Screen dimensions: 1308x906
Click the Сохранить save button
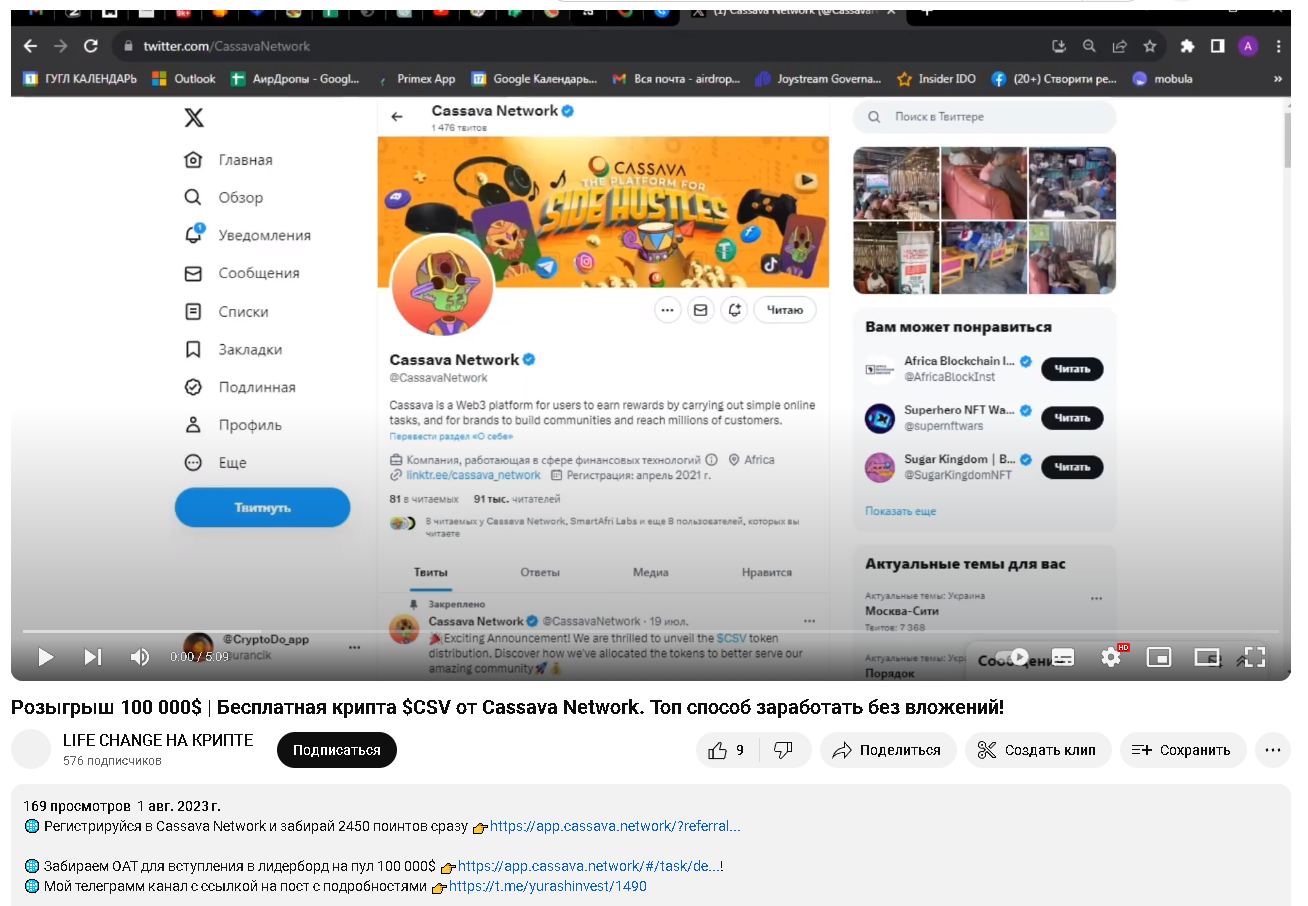click(x=1183, y=750)
